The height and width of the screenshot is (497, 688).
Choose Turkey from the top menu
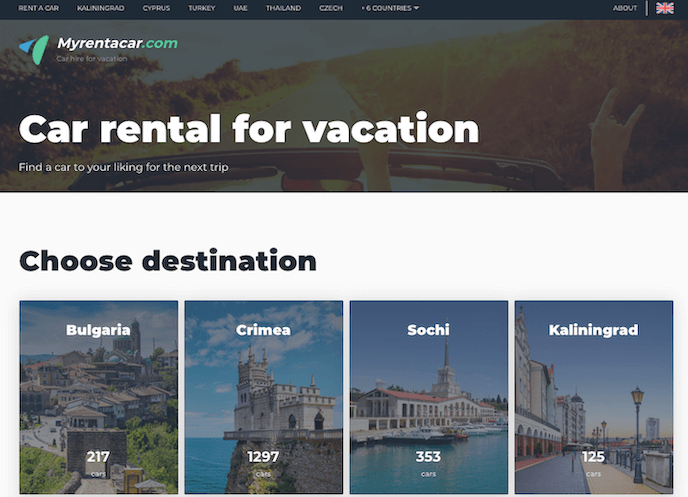pyautogui.click(x=201, y=8)
